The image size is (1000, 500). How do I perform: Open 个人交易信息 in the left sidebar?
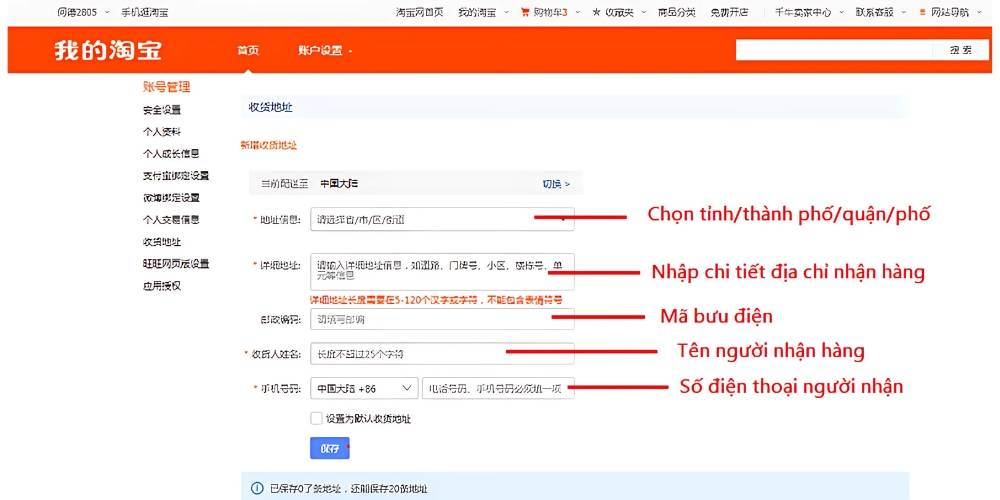tap(171, 219)
